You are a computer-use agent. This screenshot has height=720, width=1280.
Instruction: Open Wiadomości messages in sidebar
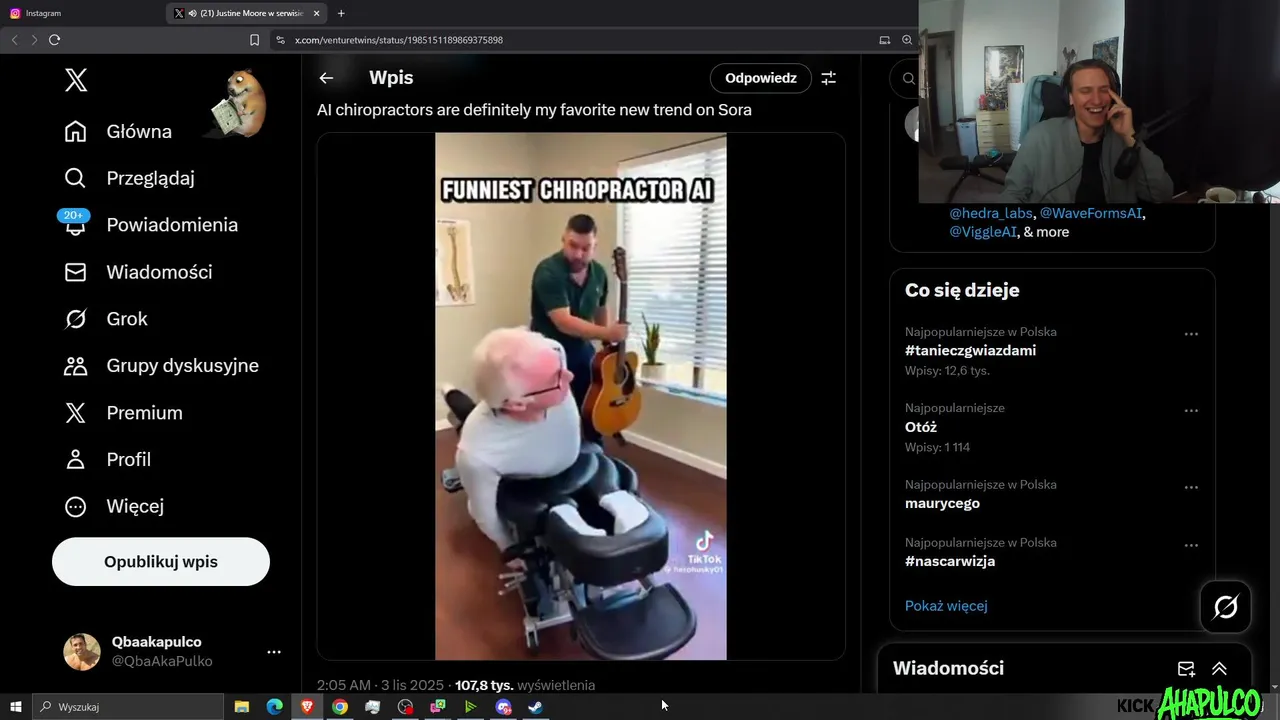138,272
